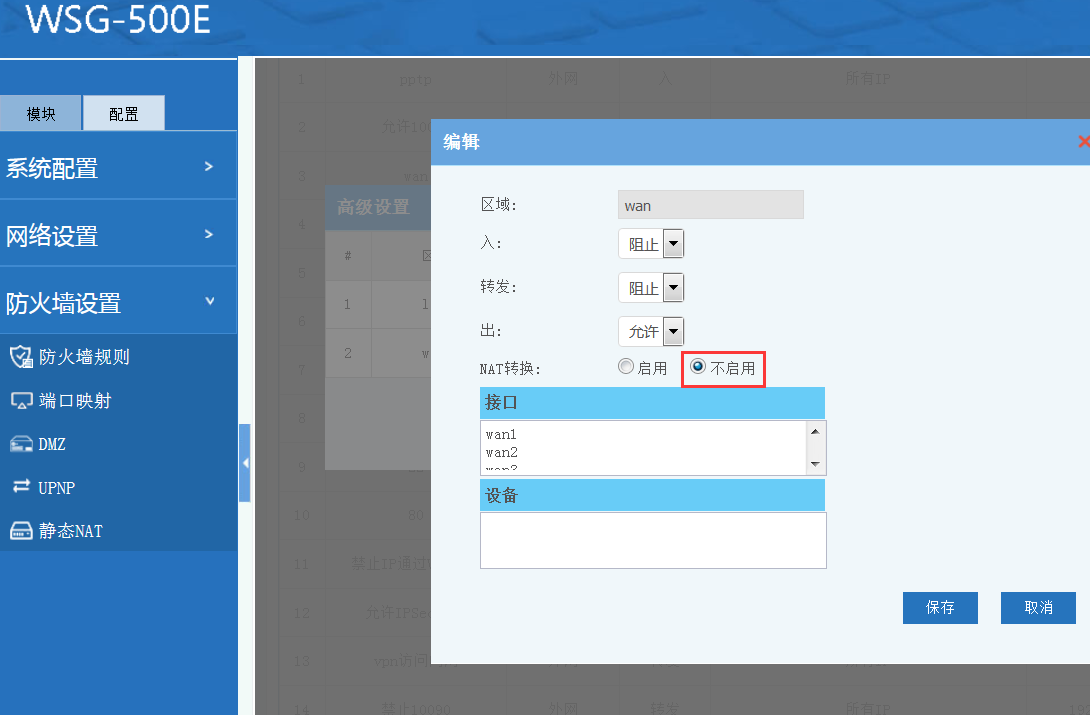Expand the 系统配置 menu section
Image resolution: width=1090 pixels, height=715 pixels.
point(118,168)
